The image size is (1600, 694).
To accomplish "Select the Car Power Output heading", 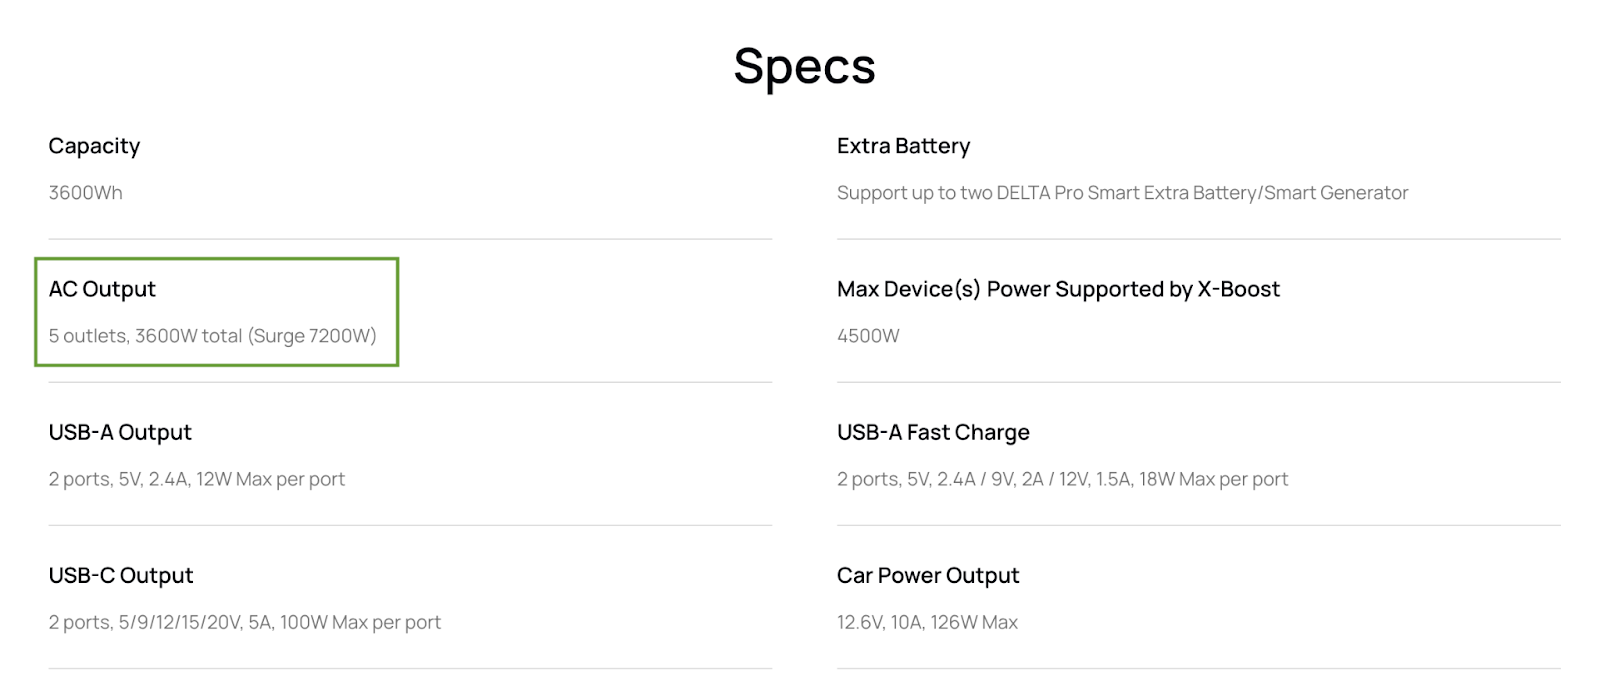I will (928, 575).
